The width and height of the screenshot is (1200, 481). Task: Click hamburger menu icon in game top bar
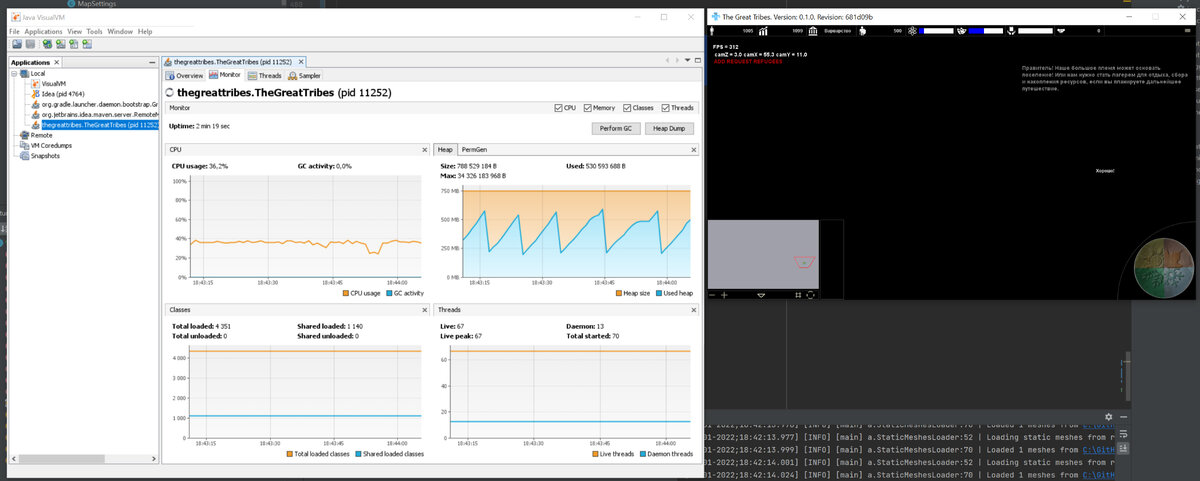click(x=1186, y=31)
